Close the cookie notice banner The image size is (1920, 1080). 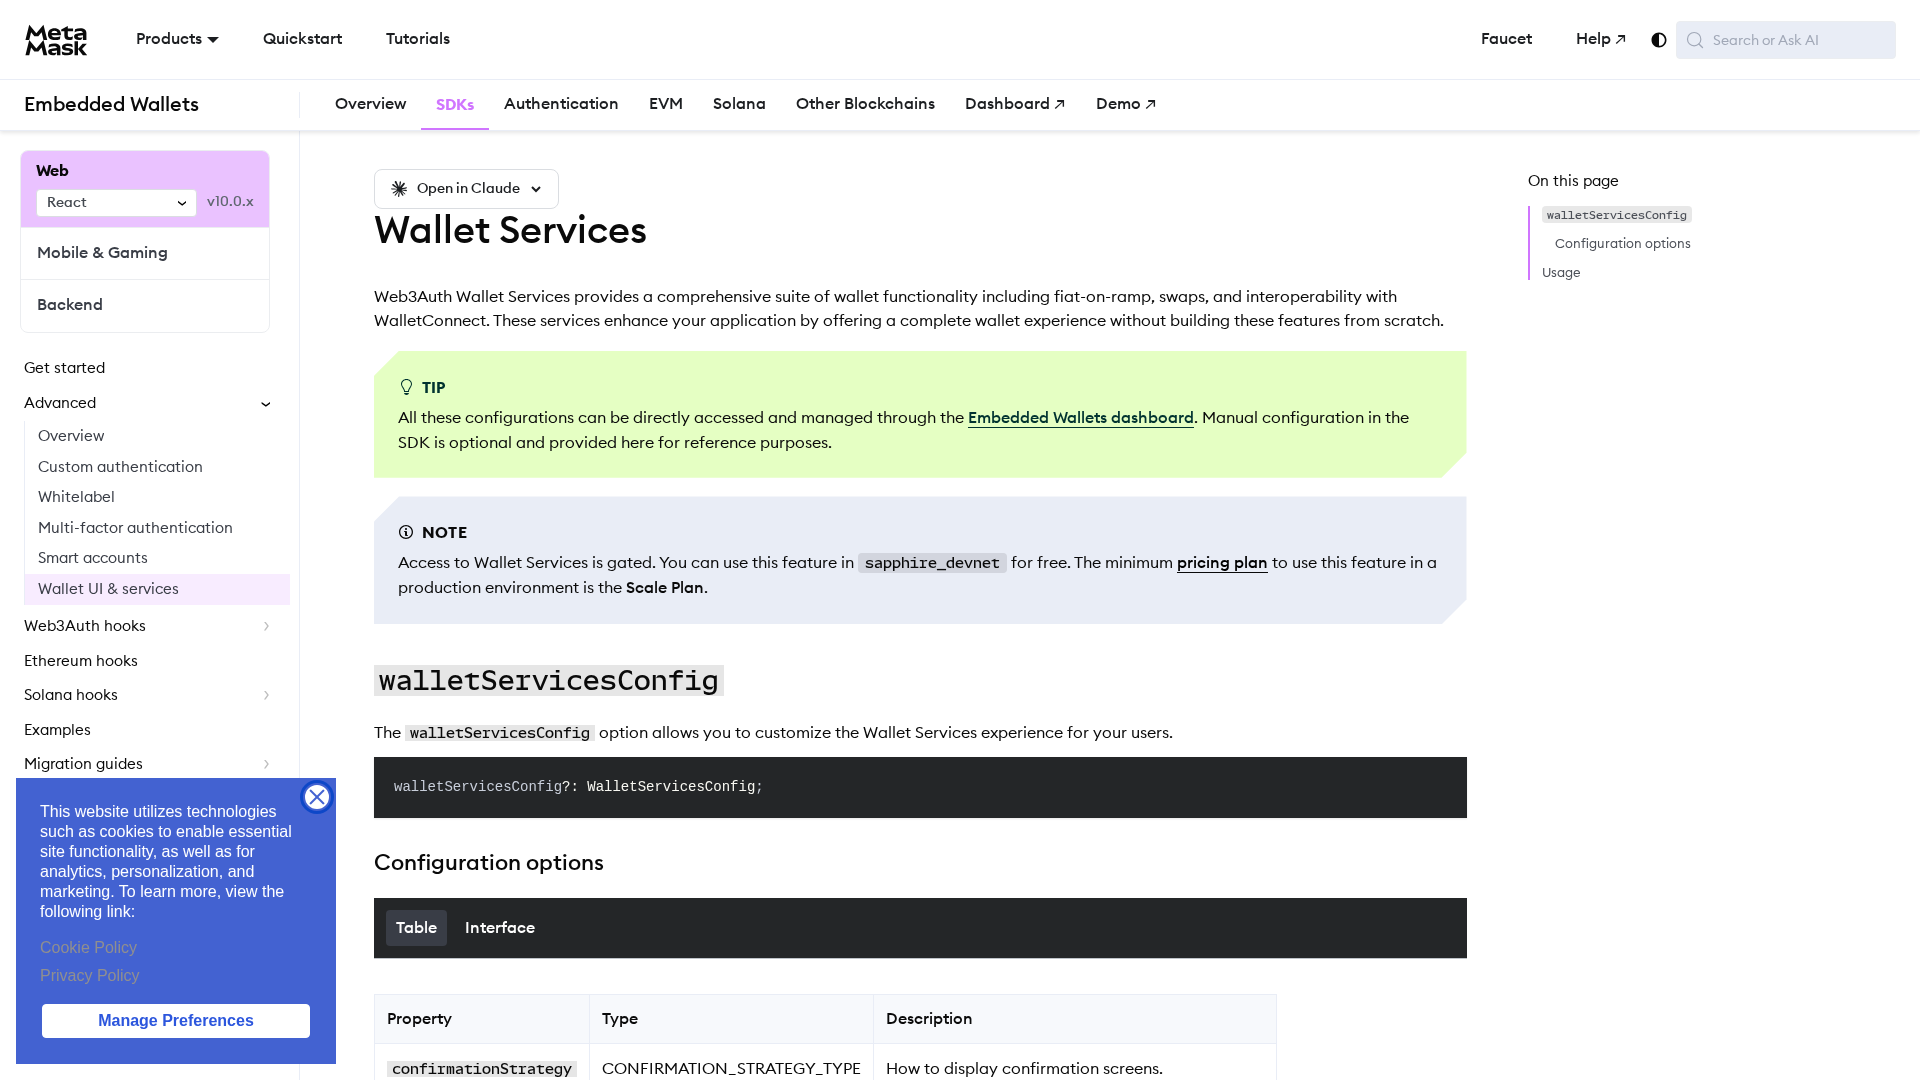click(317, 797)
